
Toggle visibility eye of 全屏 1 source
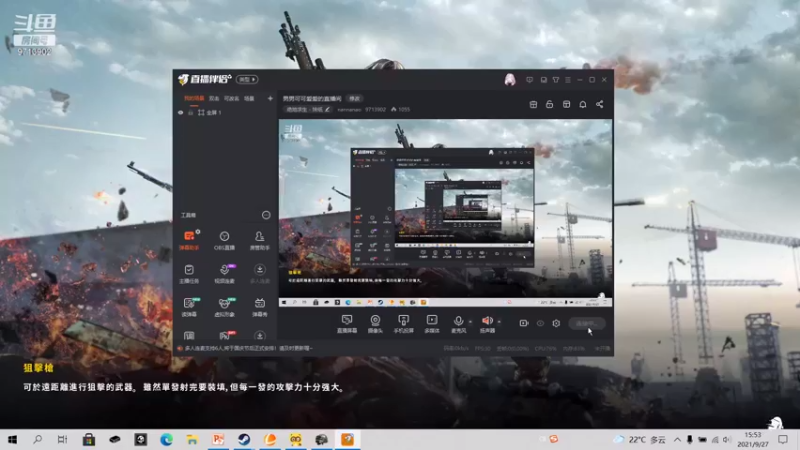coord(181,113)
